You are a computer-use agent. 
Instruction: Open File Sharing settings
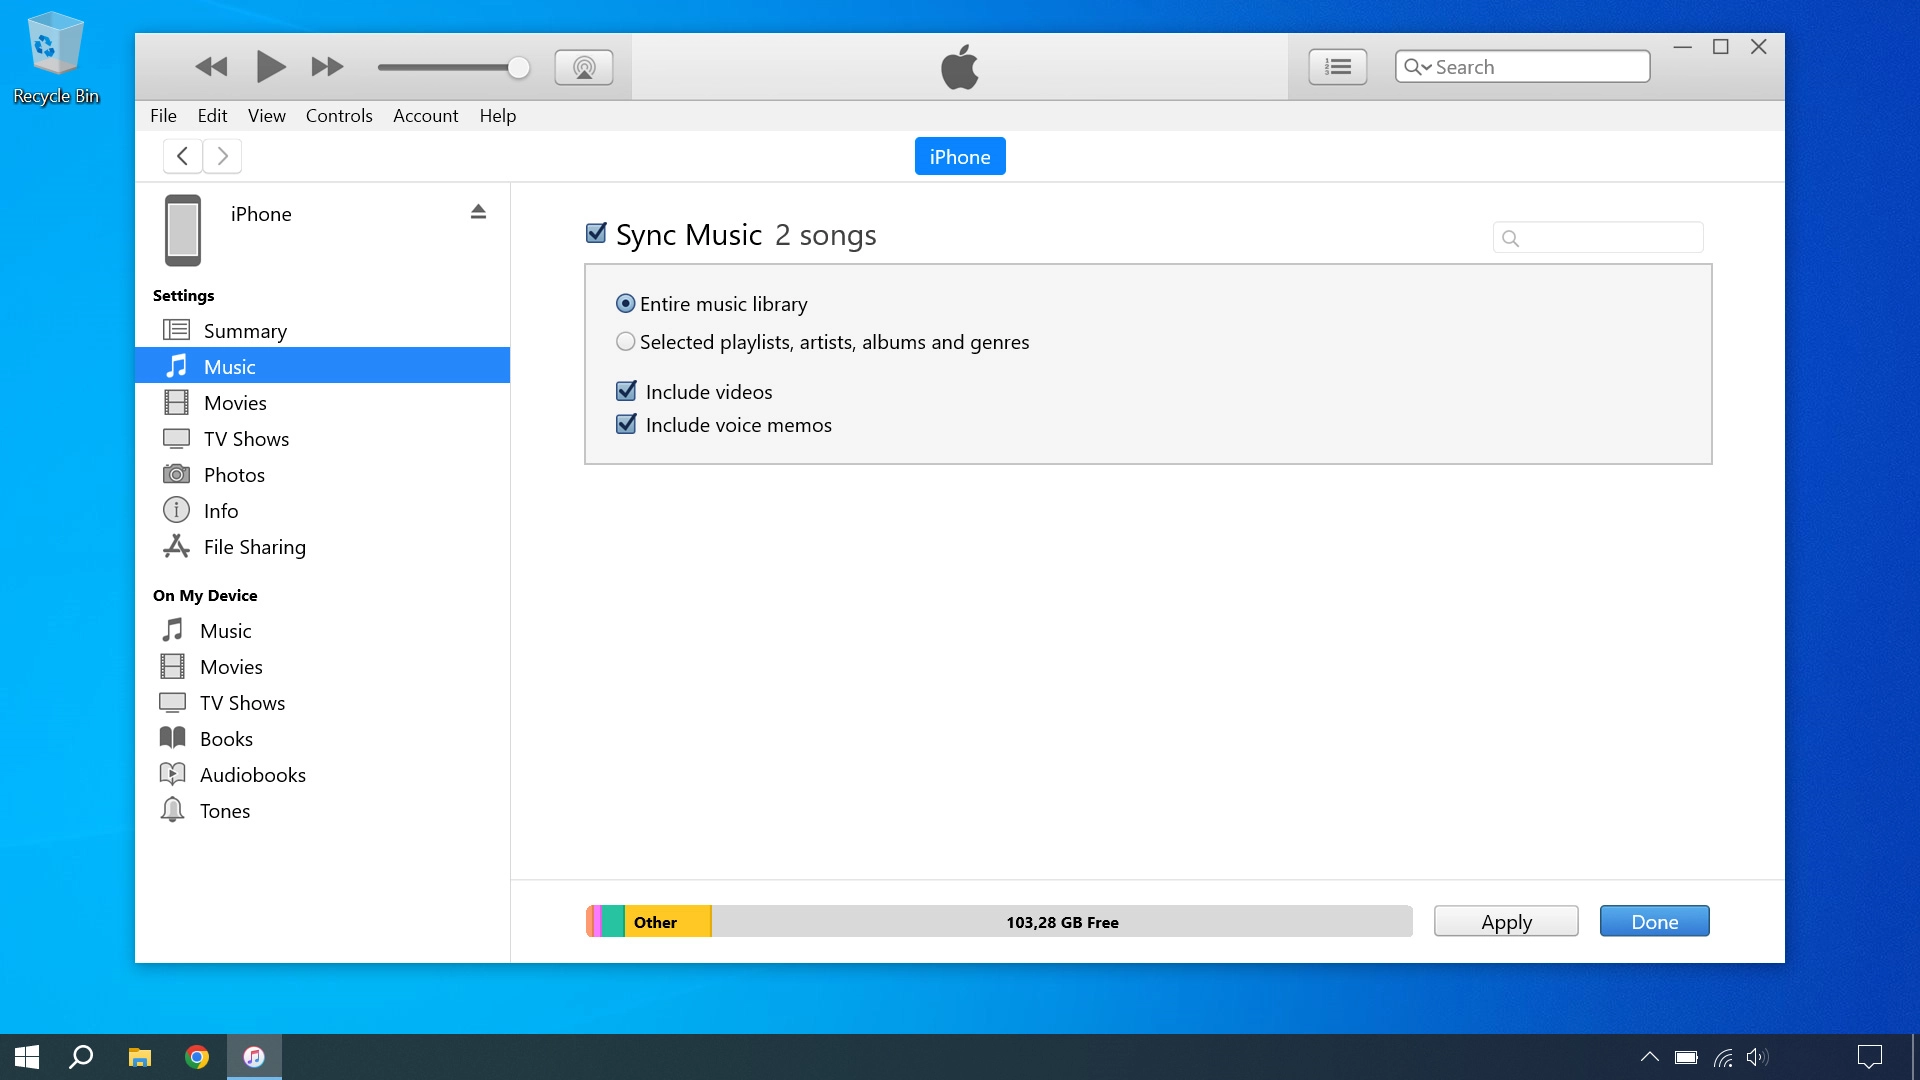[x=253, y=546]
